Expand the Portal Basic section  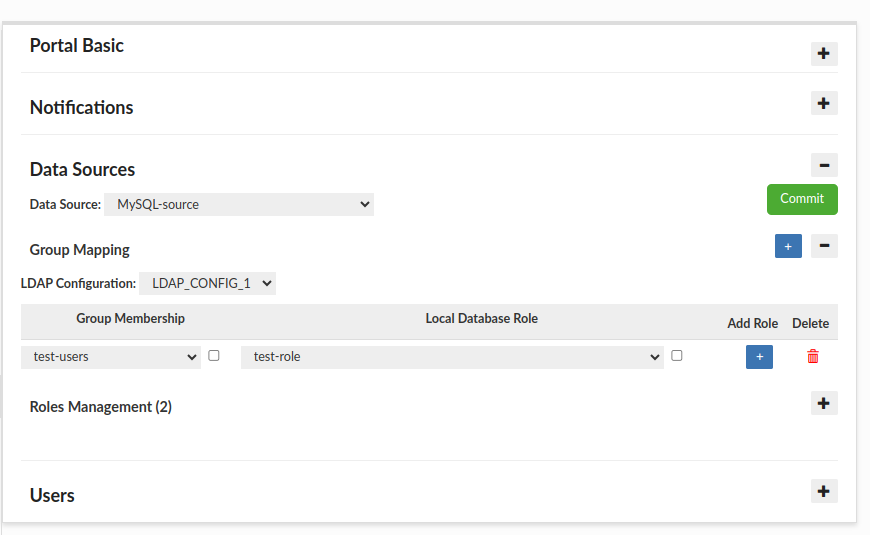pyautogui.click(x=823, y=54)
